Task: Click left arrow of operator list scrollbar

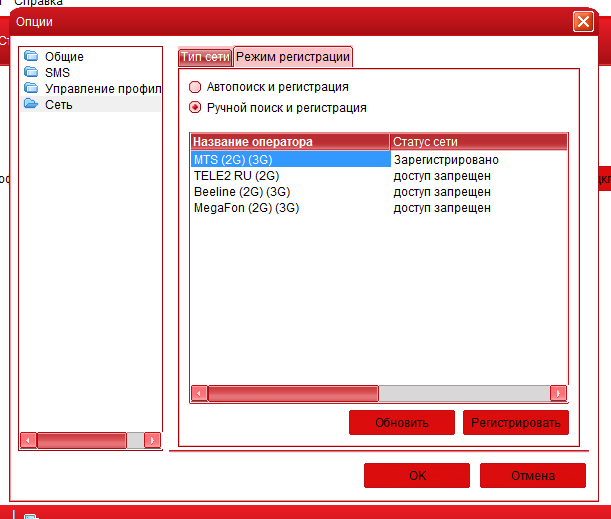Action: pos(199,394)
